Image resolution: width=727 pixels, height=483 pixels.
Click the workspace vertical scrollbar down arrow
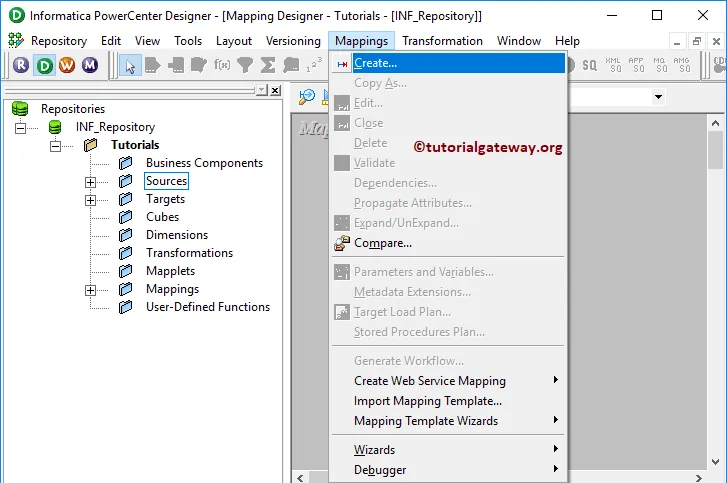(715, 462)
